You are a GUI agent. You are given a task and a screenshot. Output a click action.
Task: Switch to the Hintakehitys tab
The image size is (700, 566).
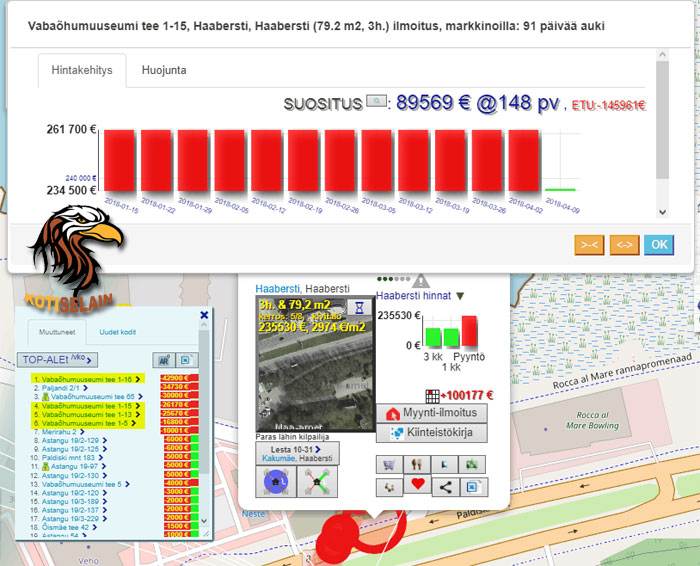(x=82, y=70)
